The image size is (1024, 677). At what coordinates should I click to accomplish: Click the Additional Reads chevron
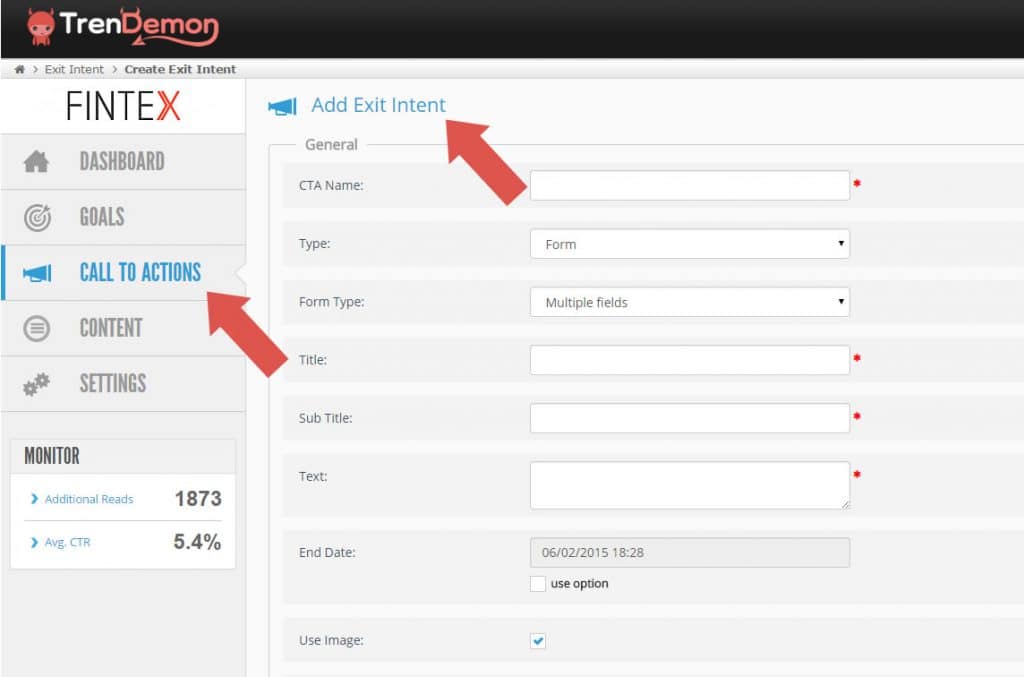(34, 499)
